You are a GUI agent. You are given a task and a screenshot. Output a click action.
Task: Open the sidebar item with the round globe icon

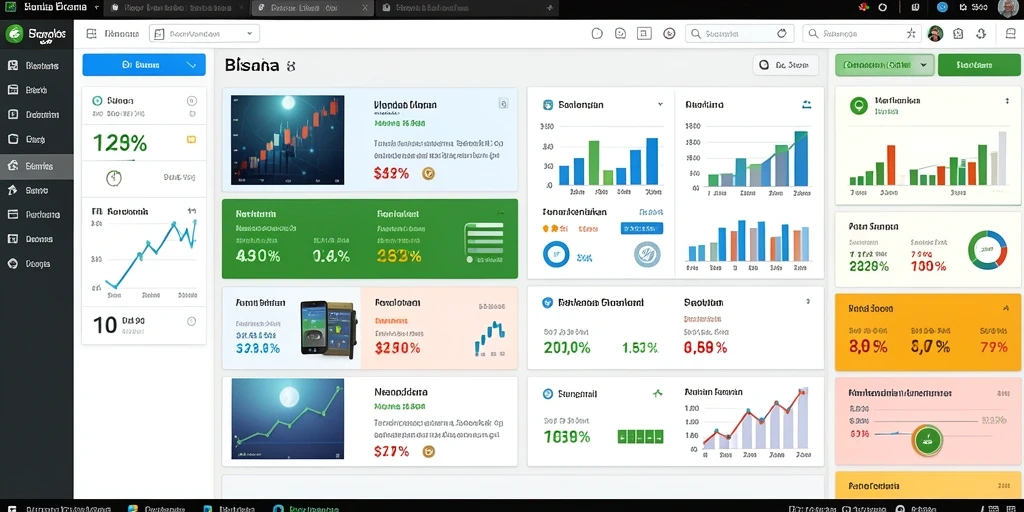pos(37,264)
